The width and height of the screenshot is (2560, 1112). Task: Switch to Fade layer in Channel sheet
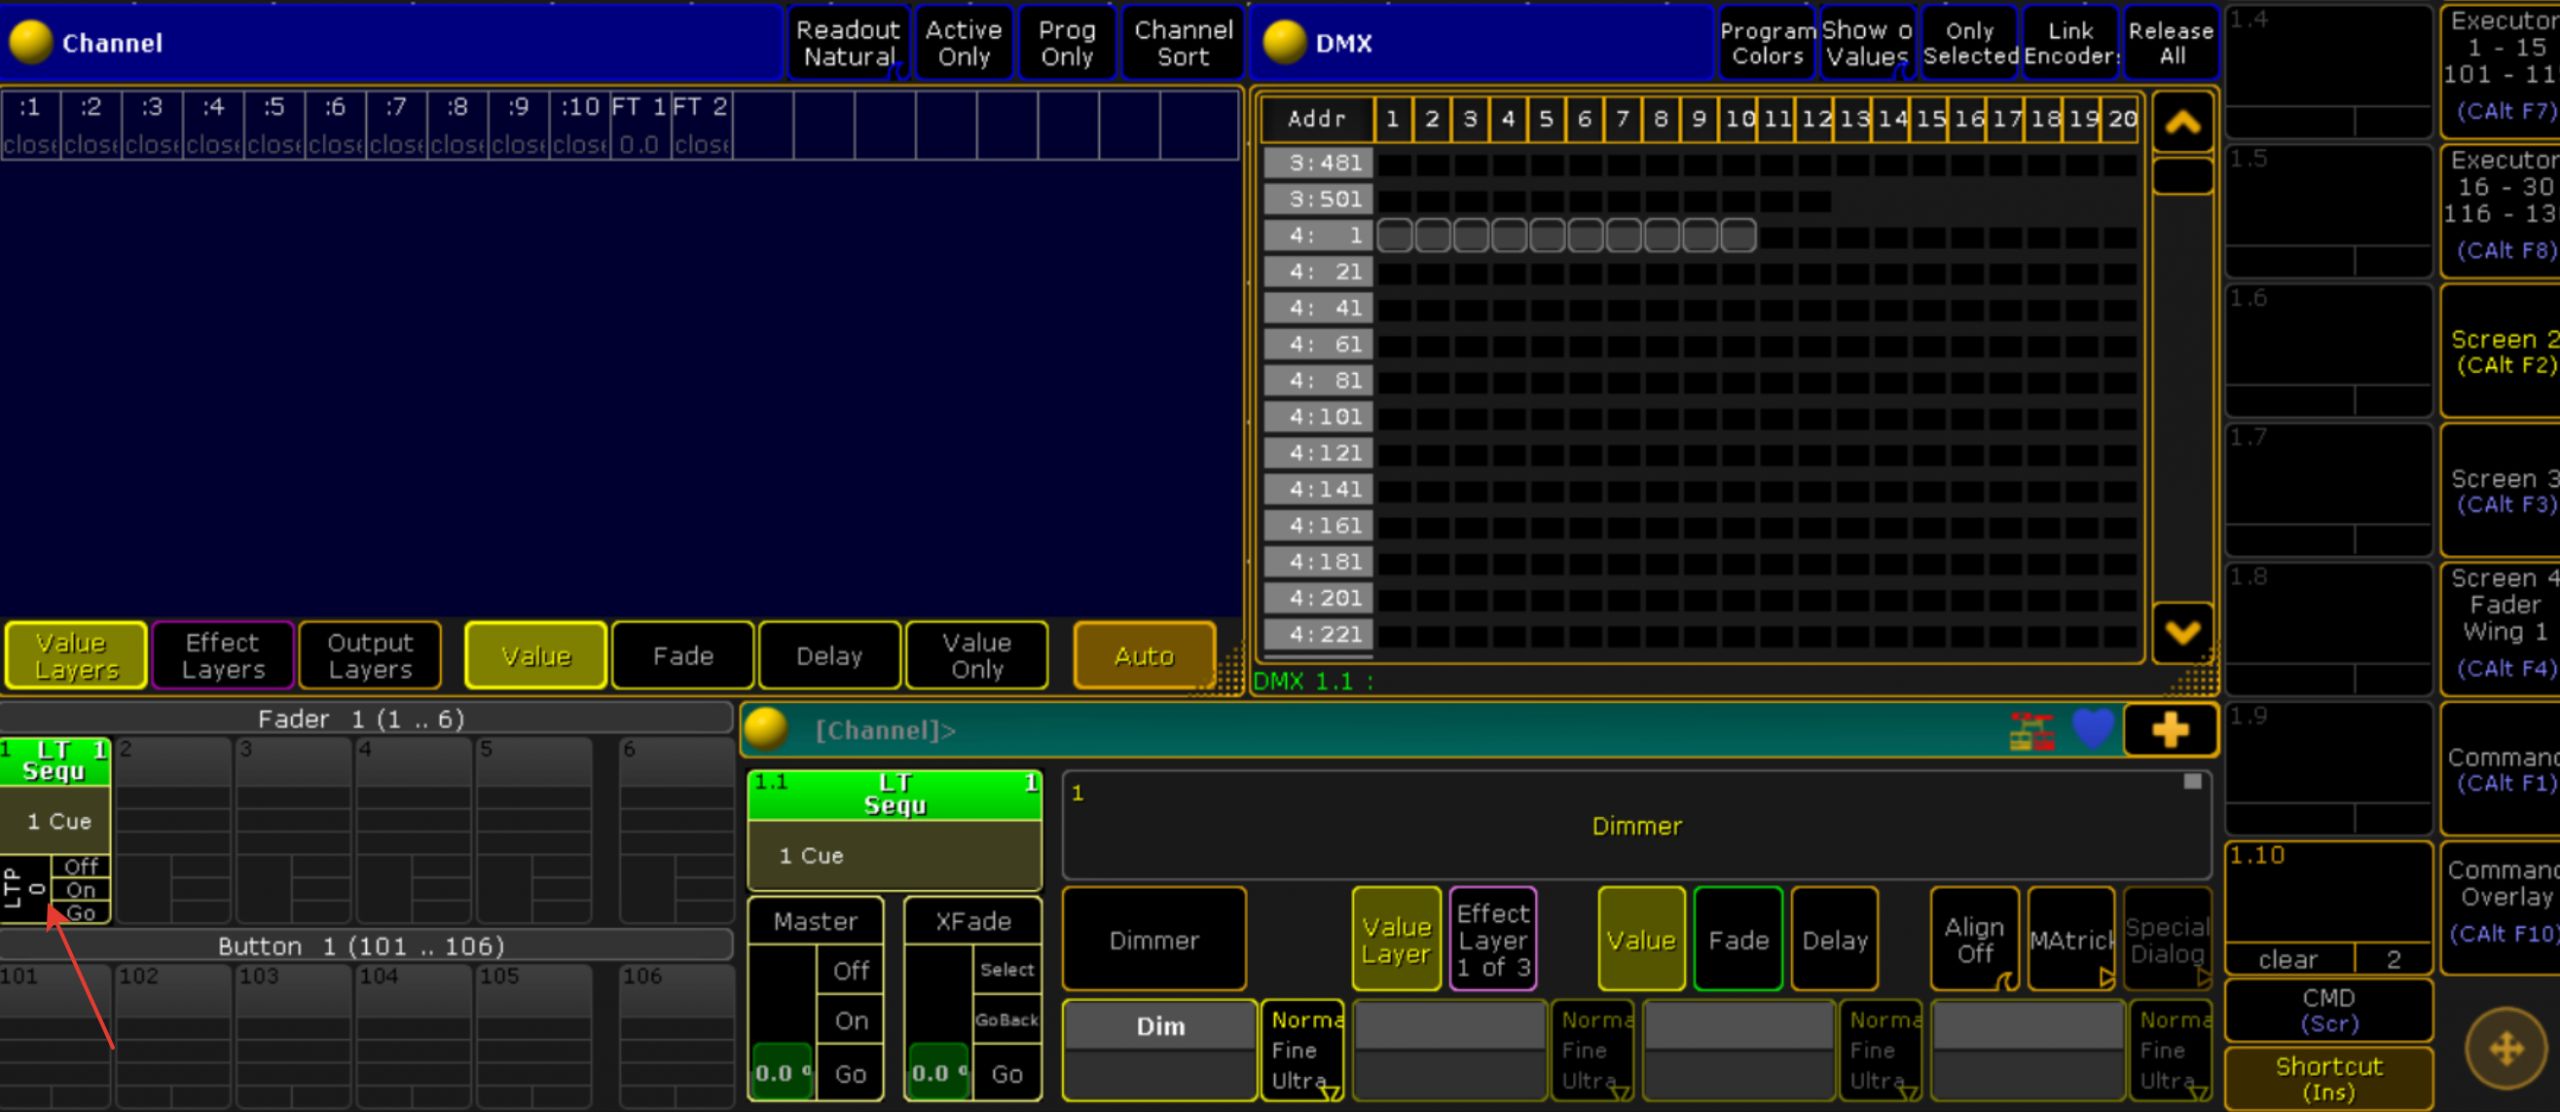pos(683,656)
